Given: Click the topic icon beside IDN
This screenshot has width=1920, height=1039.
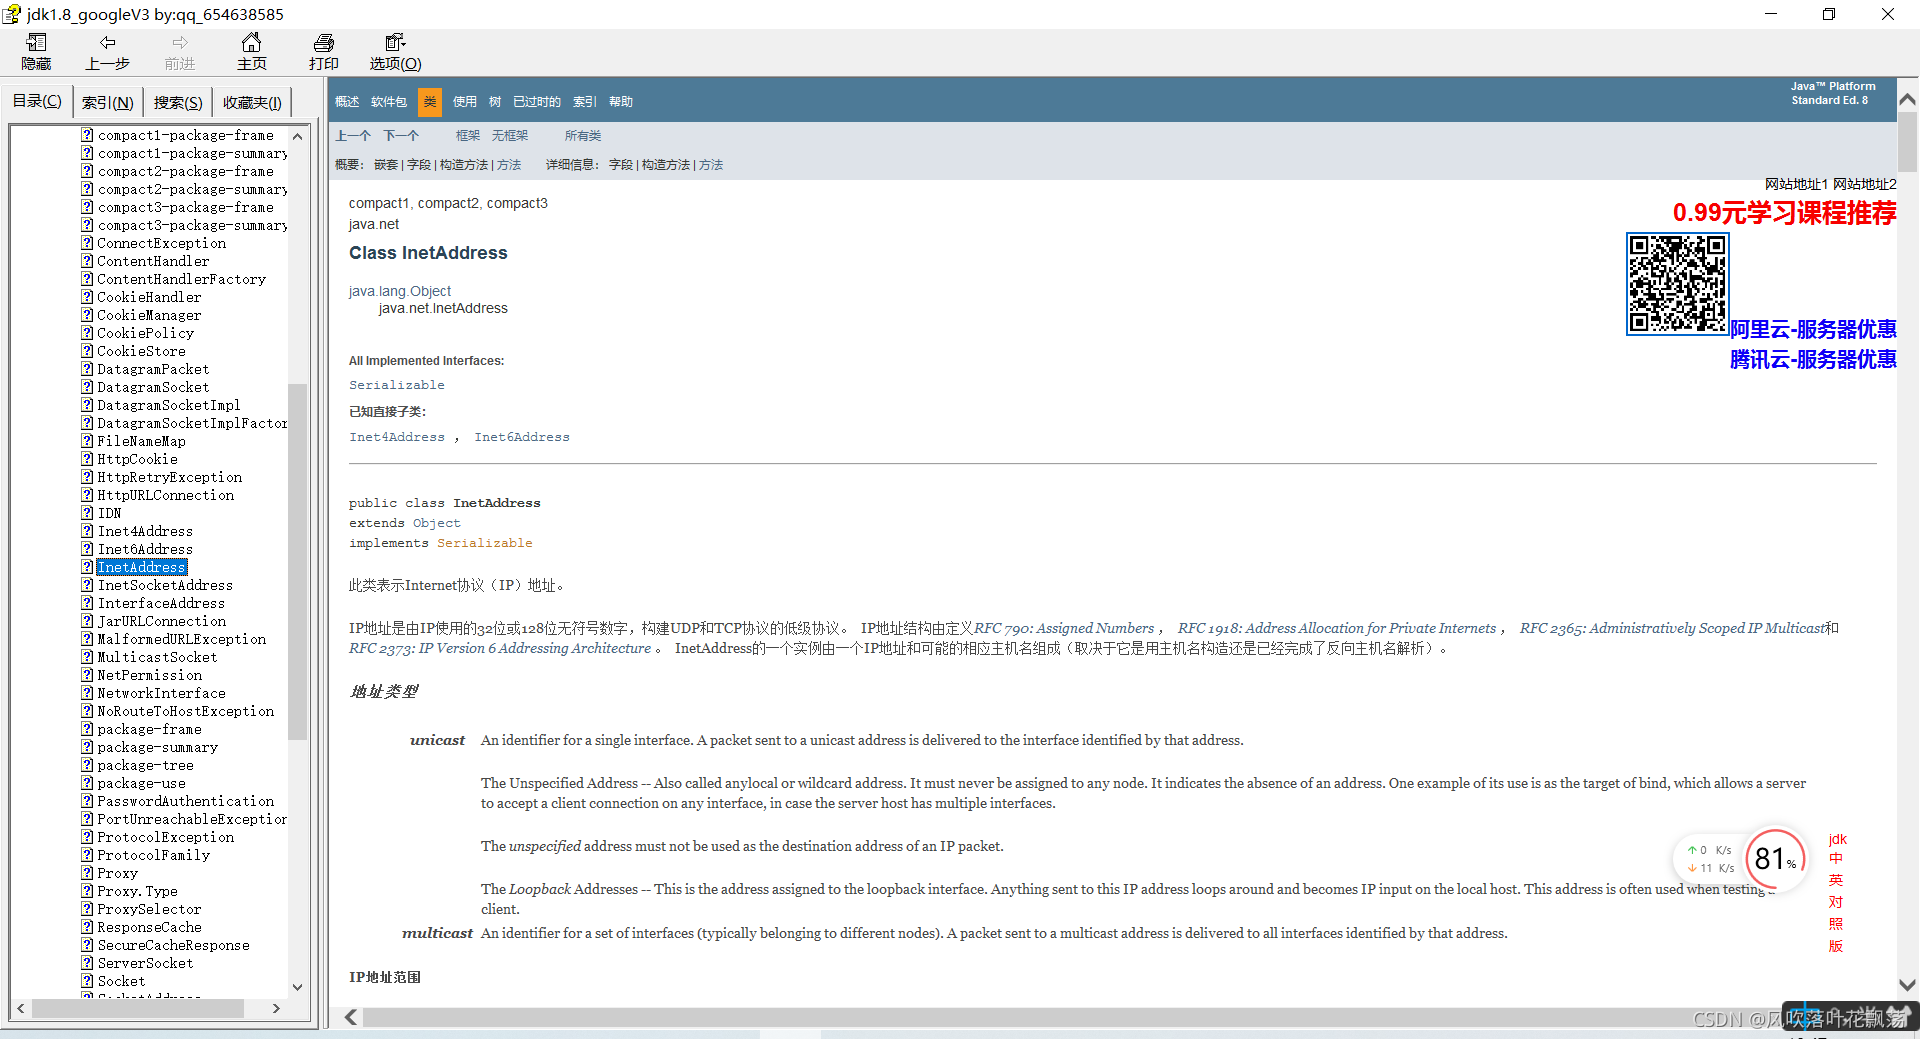Looking at the screenshot, I should pyautogui.click(x=88, y=513).
